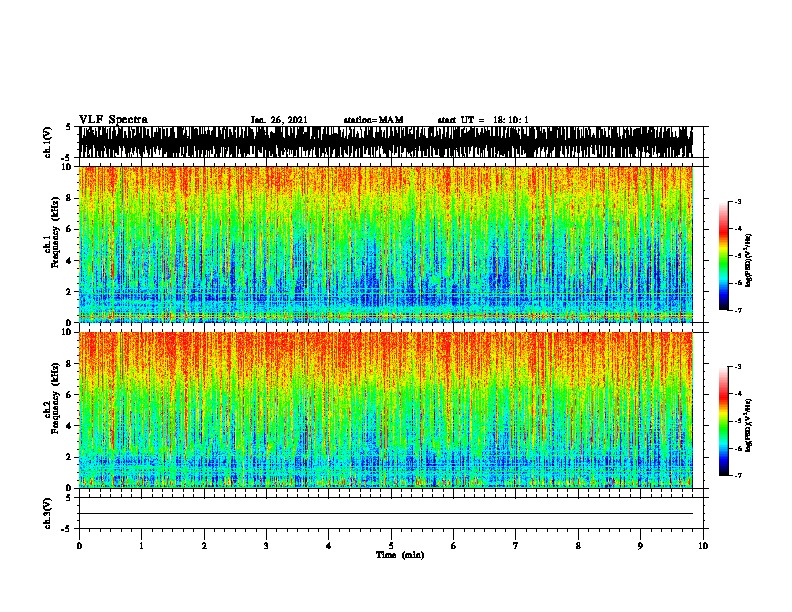The image size is (792, 612).
Task: Click time axis tick label "4"
Action: click(329, 546)
